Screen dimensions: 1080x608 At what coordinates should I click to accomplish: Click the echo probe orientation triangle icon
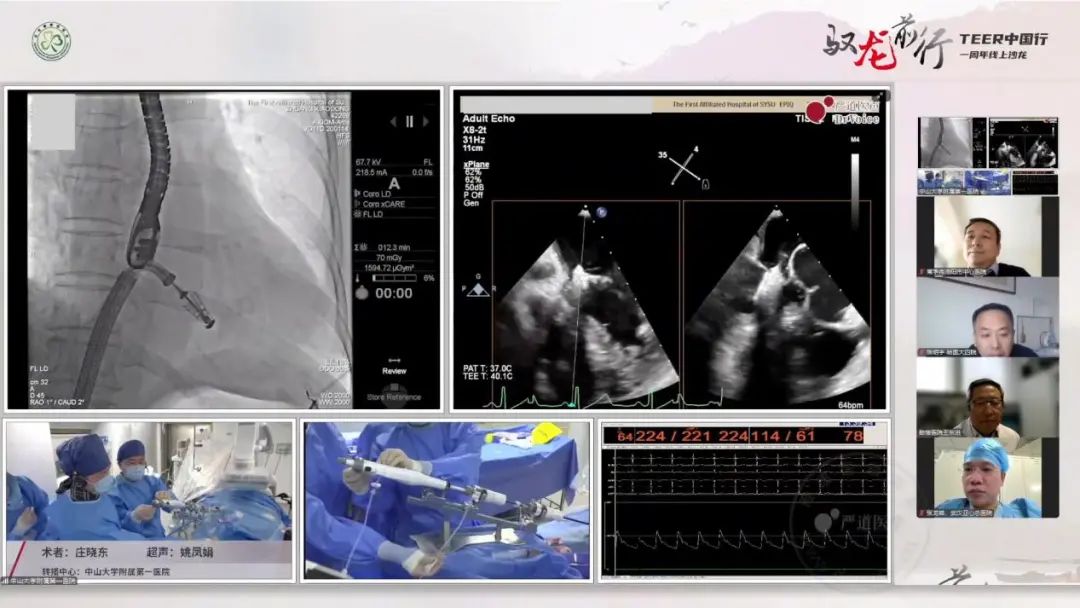click(x=478, y=290)
